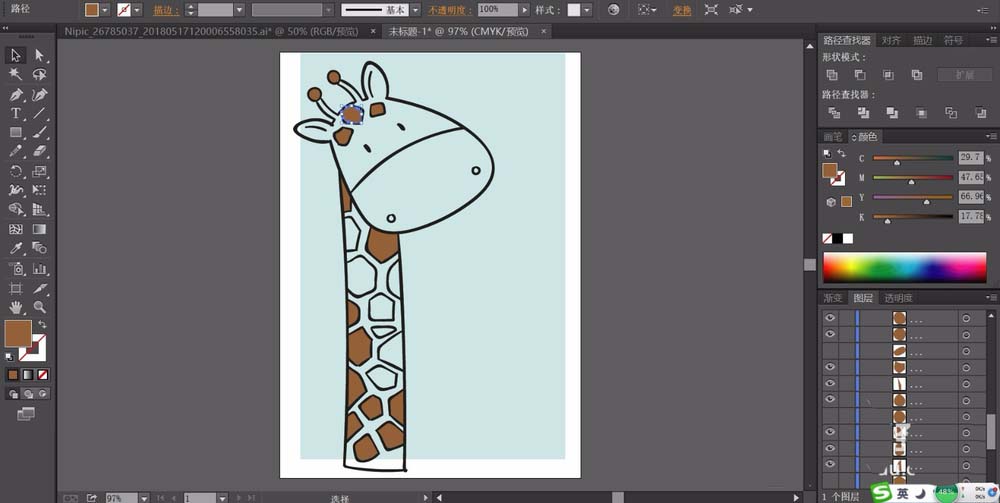This screenshot has height=503, width=1000.
Task: Open zoom level 97% dropdown in status bar
Action: click(144, 498)
